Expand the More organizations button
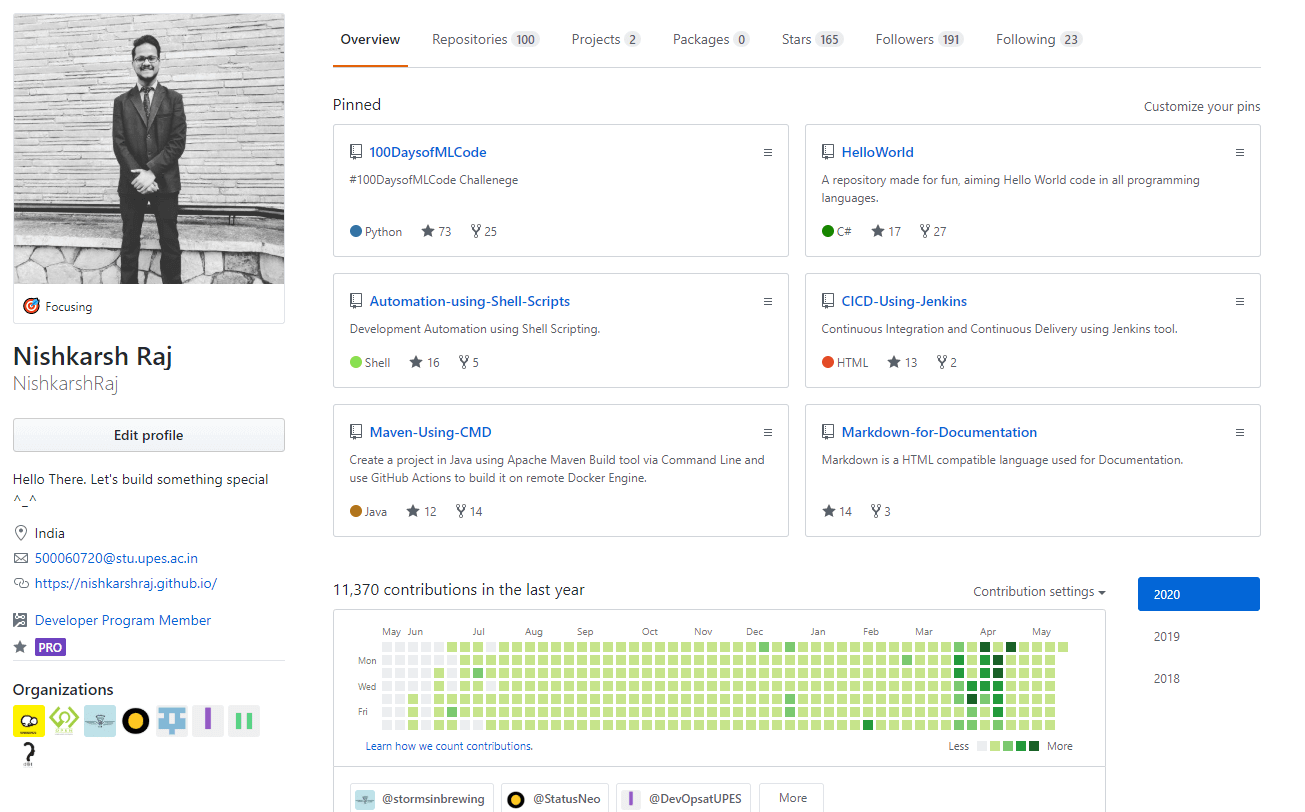Image resolution: width=1305 pixels, height=812 pixels. pyautogui.click(x=791, y=797)
